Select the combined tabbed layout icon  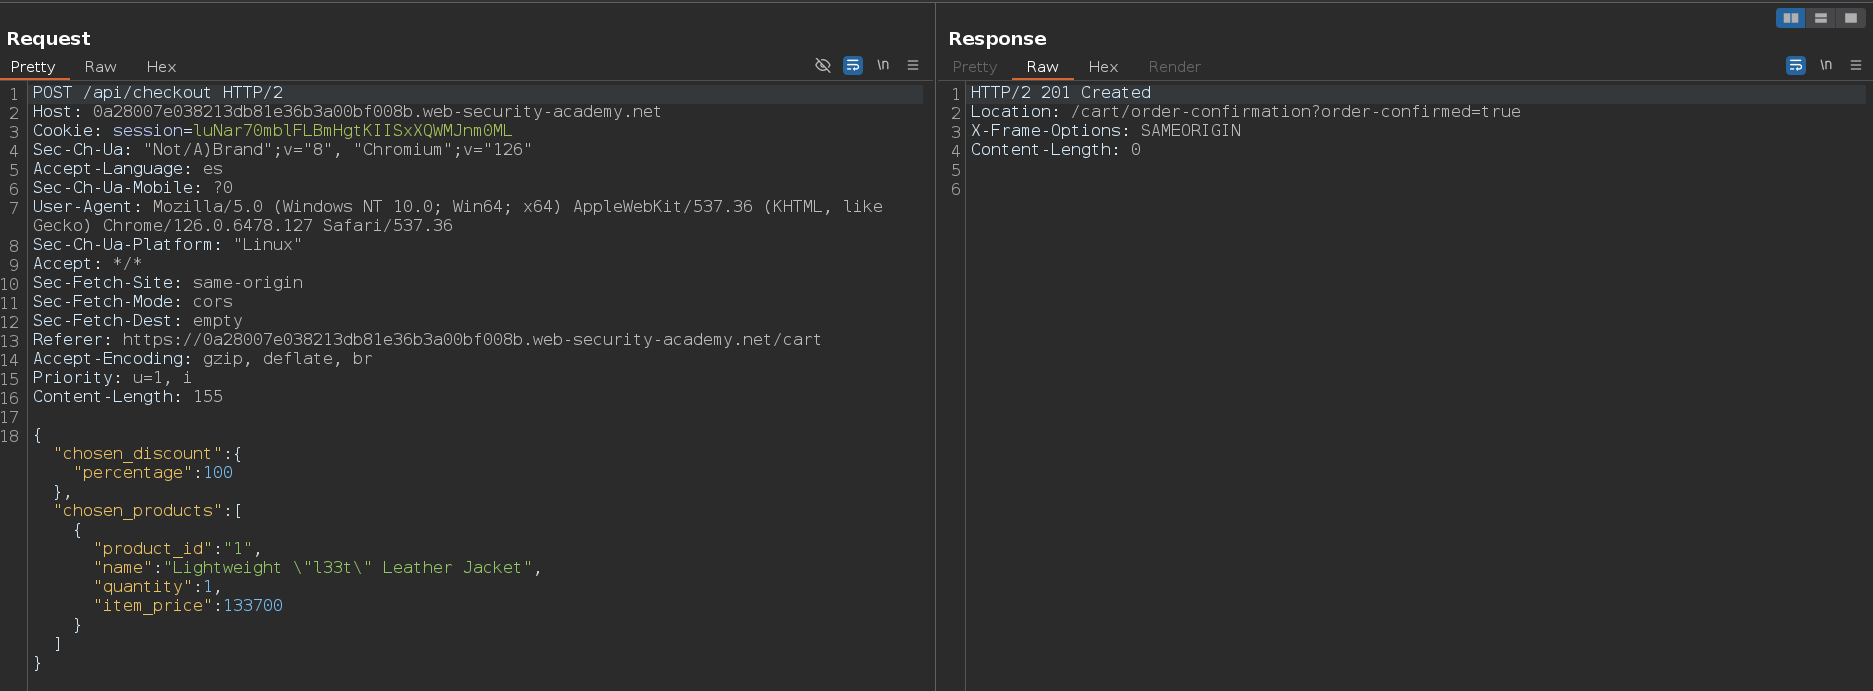coord(1850,18)
